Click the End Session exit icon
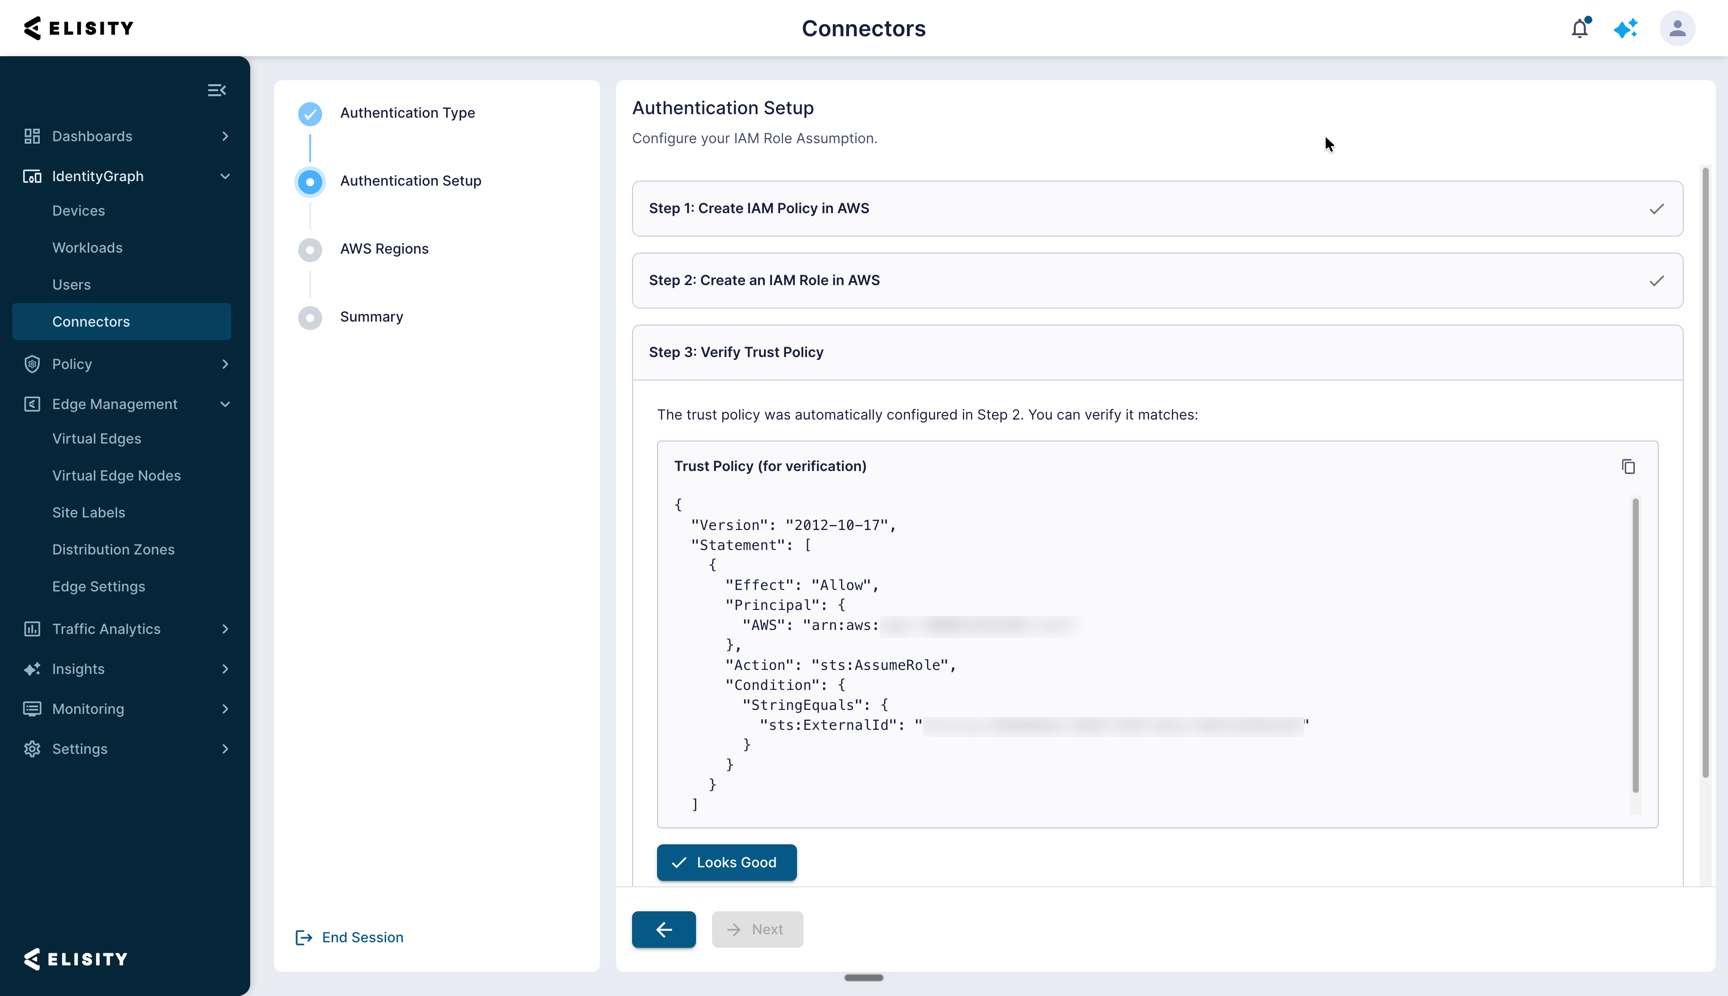Viewport: 1728px width, 996px height. tap(304, 938)
